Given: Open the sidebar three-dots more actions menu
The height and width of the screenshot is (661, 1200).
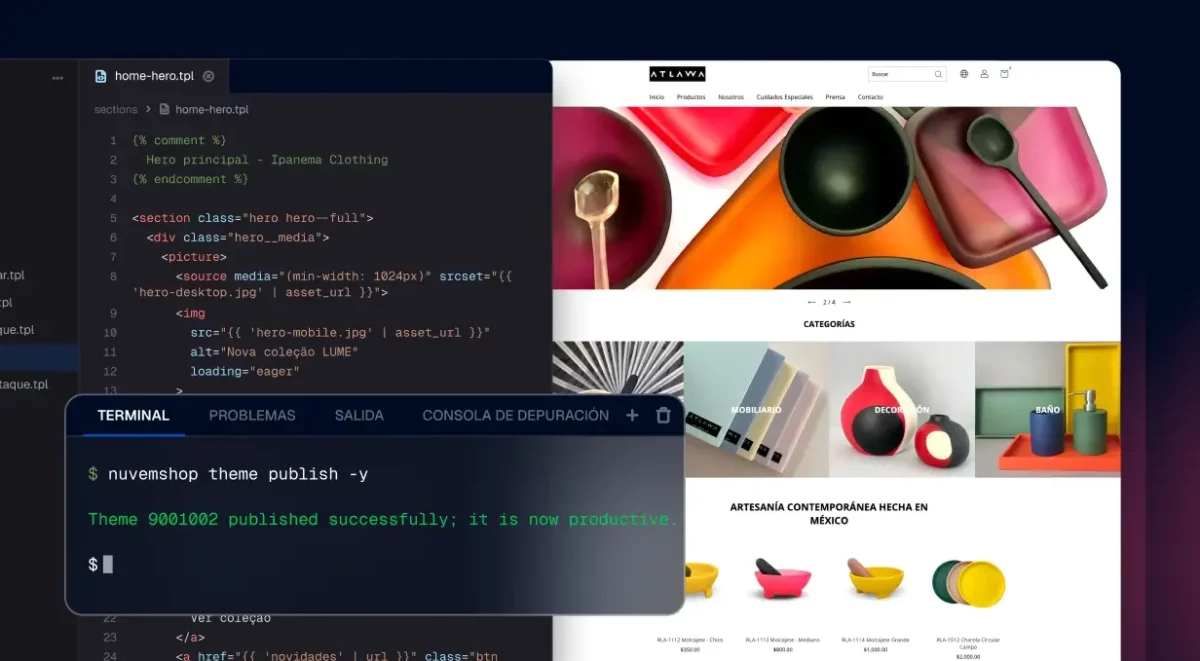Looking at the screenshot, I should point(58,77).
